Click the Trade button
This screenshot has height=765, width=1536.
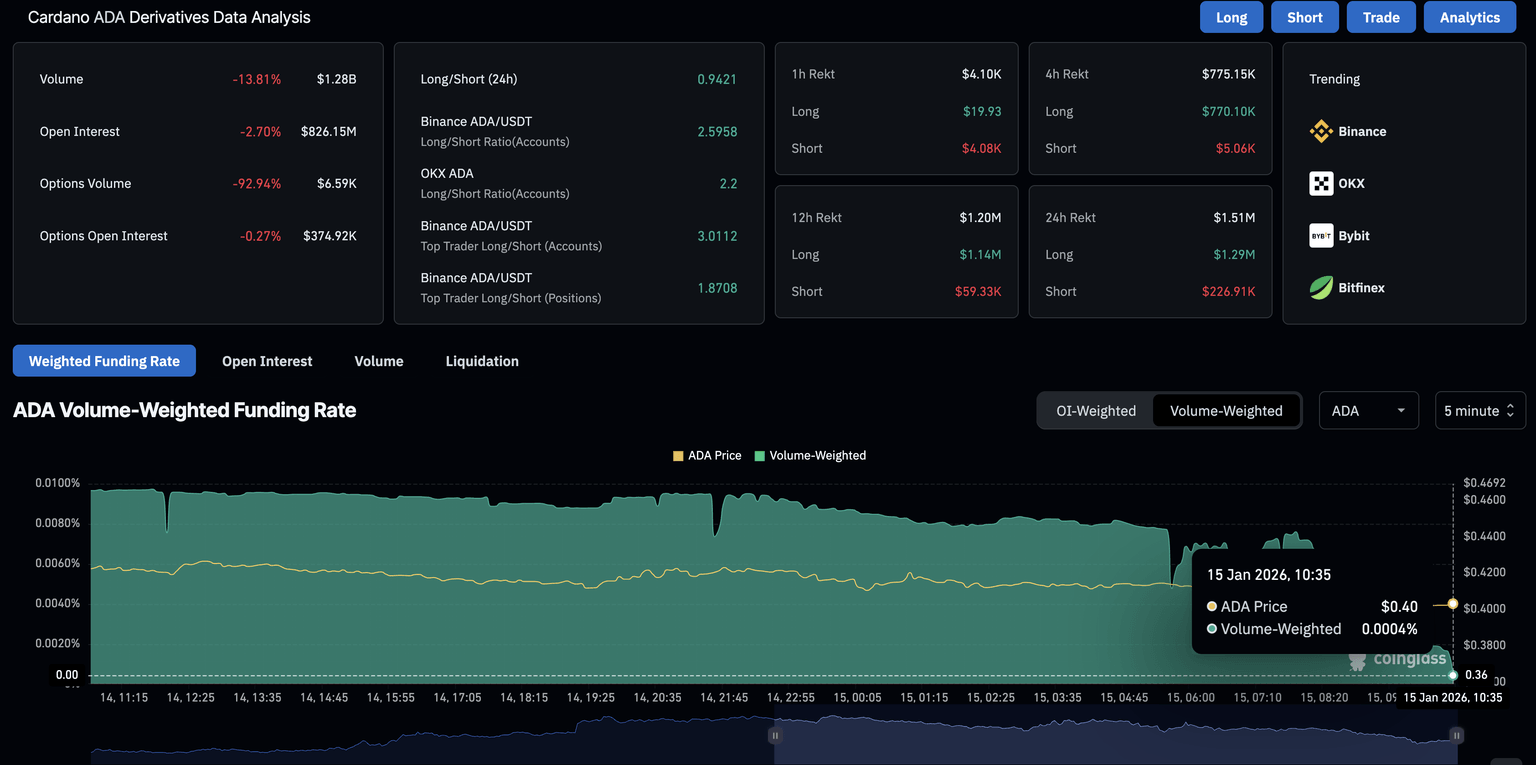(1381, 17)
